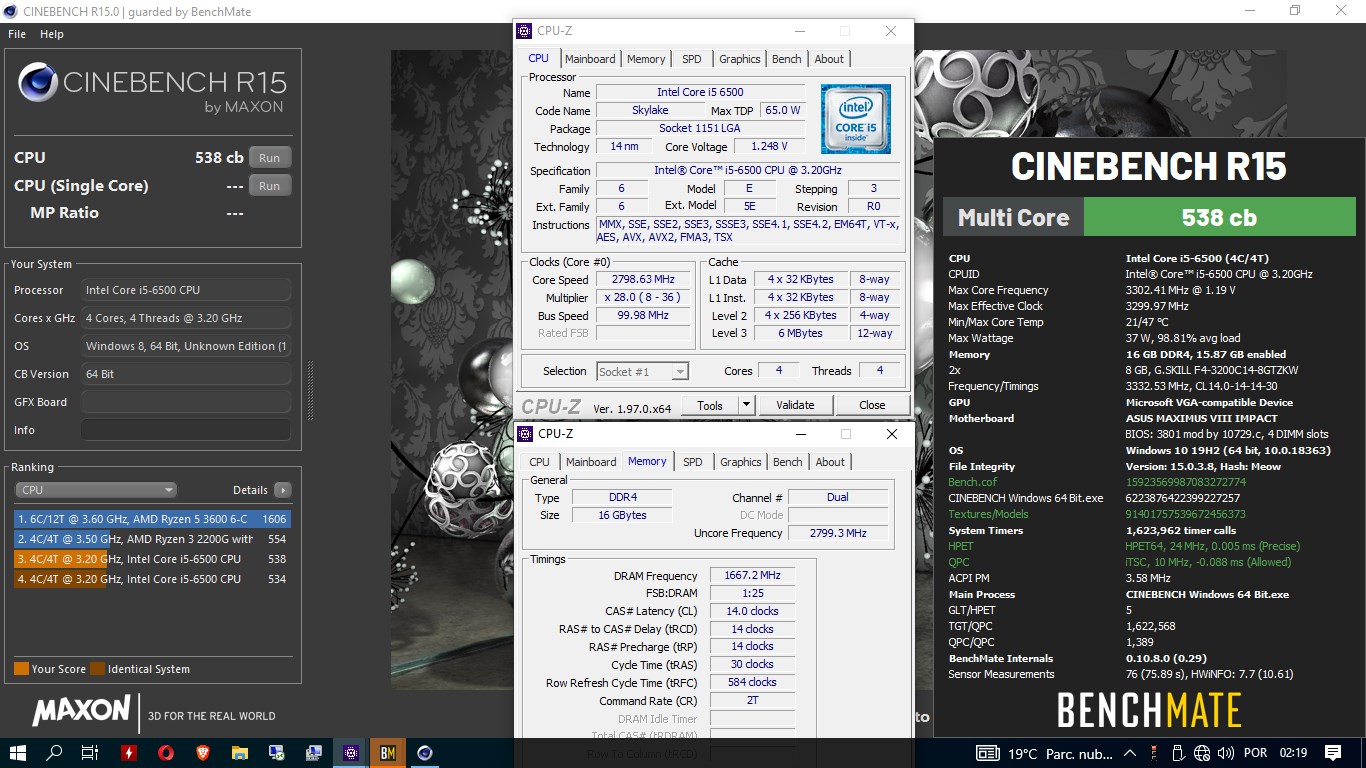Switch to Graphics tab in lower CPU-Z
Image resolution: width=1366 pixels, height=768 pixels.
click(741, 462)
